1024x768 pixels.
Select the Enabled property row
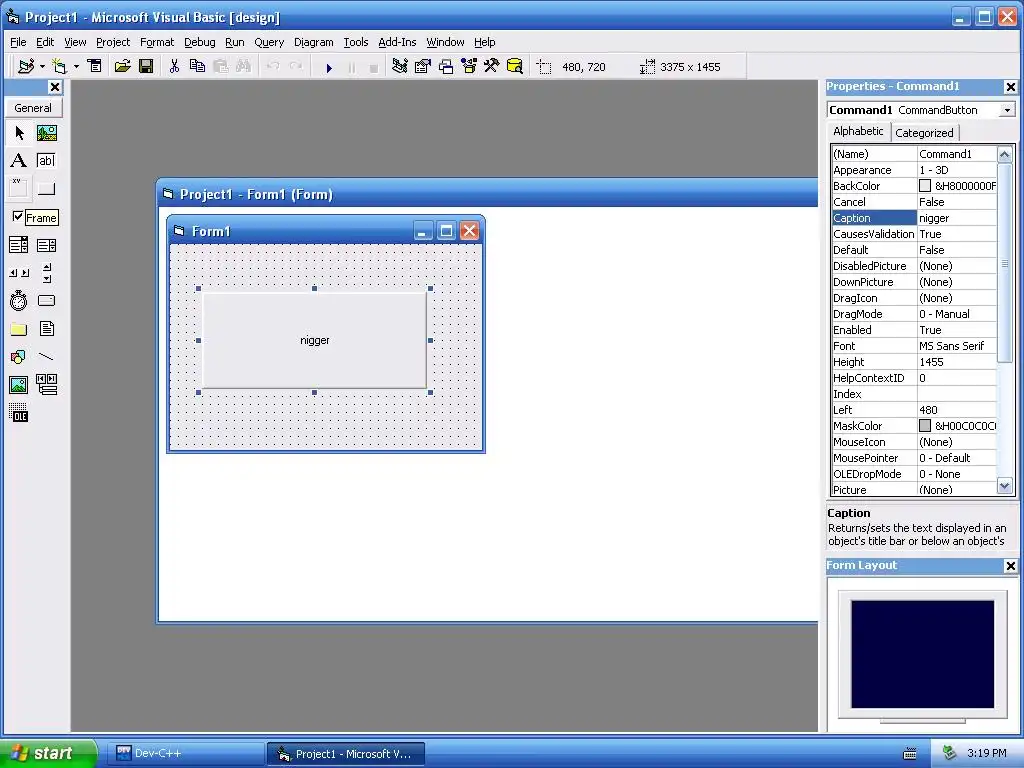[914, 330]
